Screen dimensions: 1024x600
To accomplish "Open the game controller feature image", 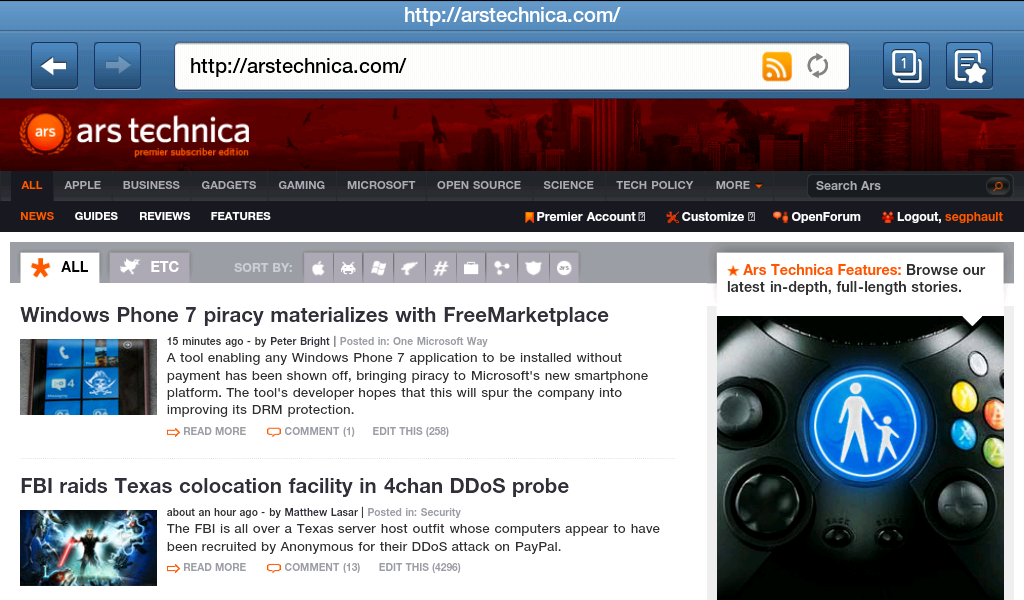I will coord(860,458).
